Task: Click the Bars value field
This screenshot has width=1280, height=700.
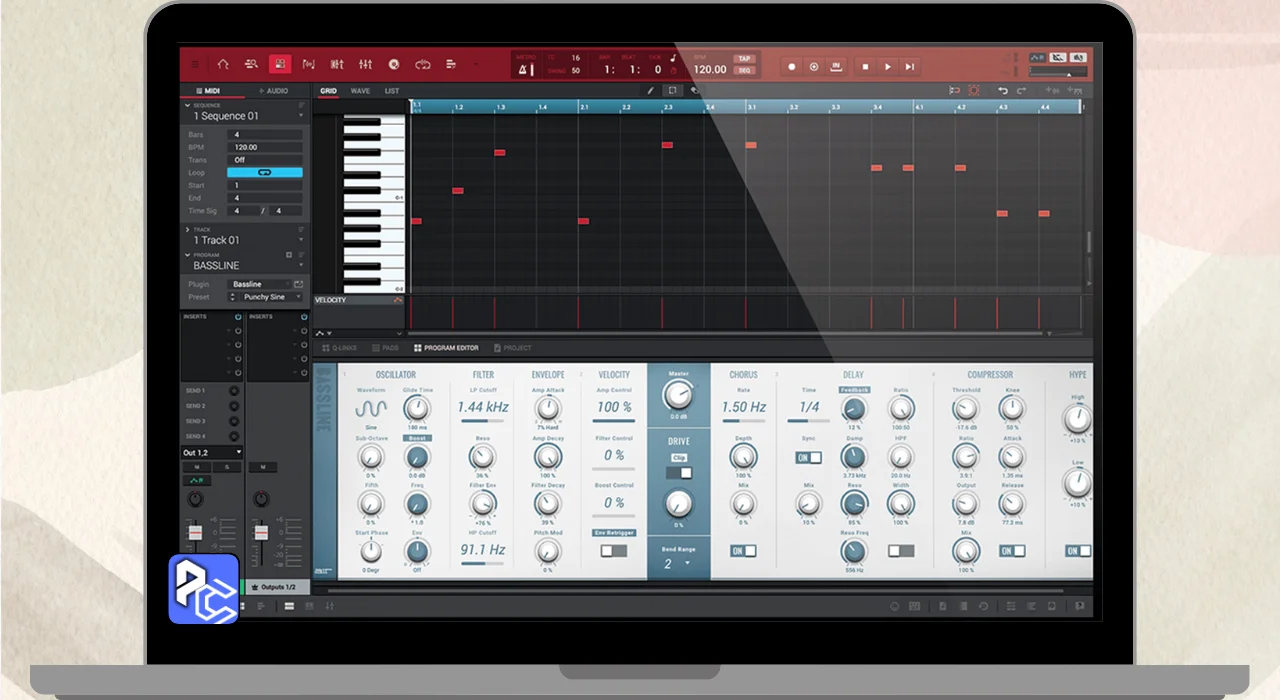Action: (265, 134)
